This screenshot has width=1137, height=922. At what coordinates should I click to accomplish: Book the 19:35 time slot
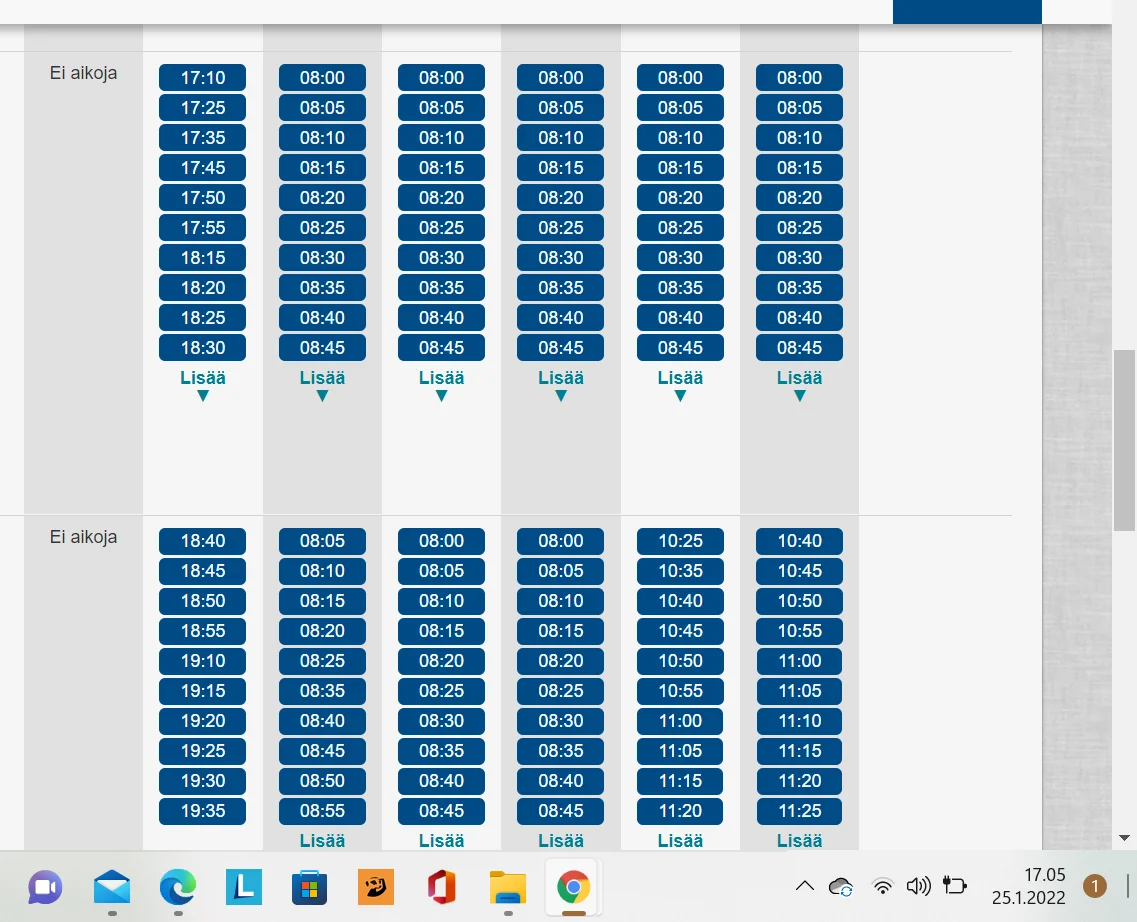203,811
